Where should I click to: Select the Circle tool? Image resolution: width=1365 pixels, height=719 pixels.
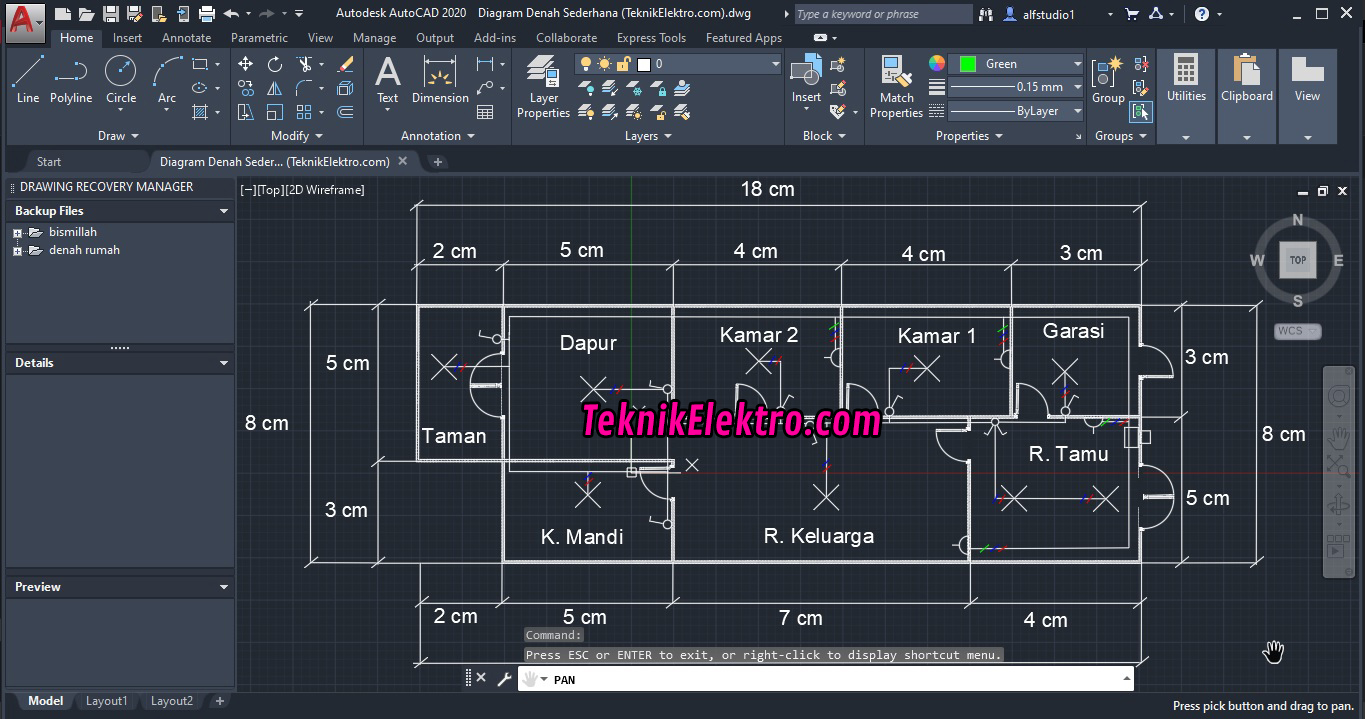click(121, 80)
